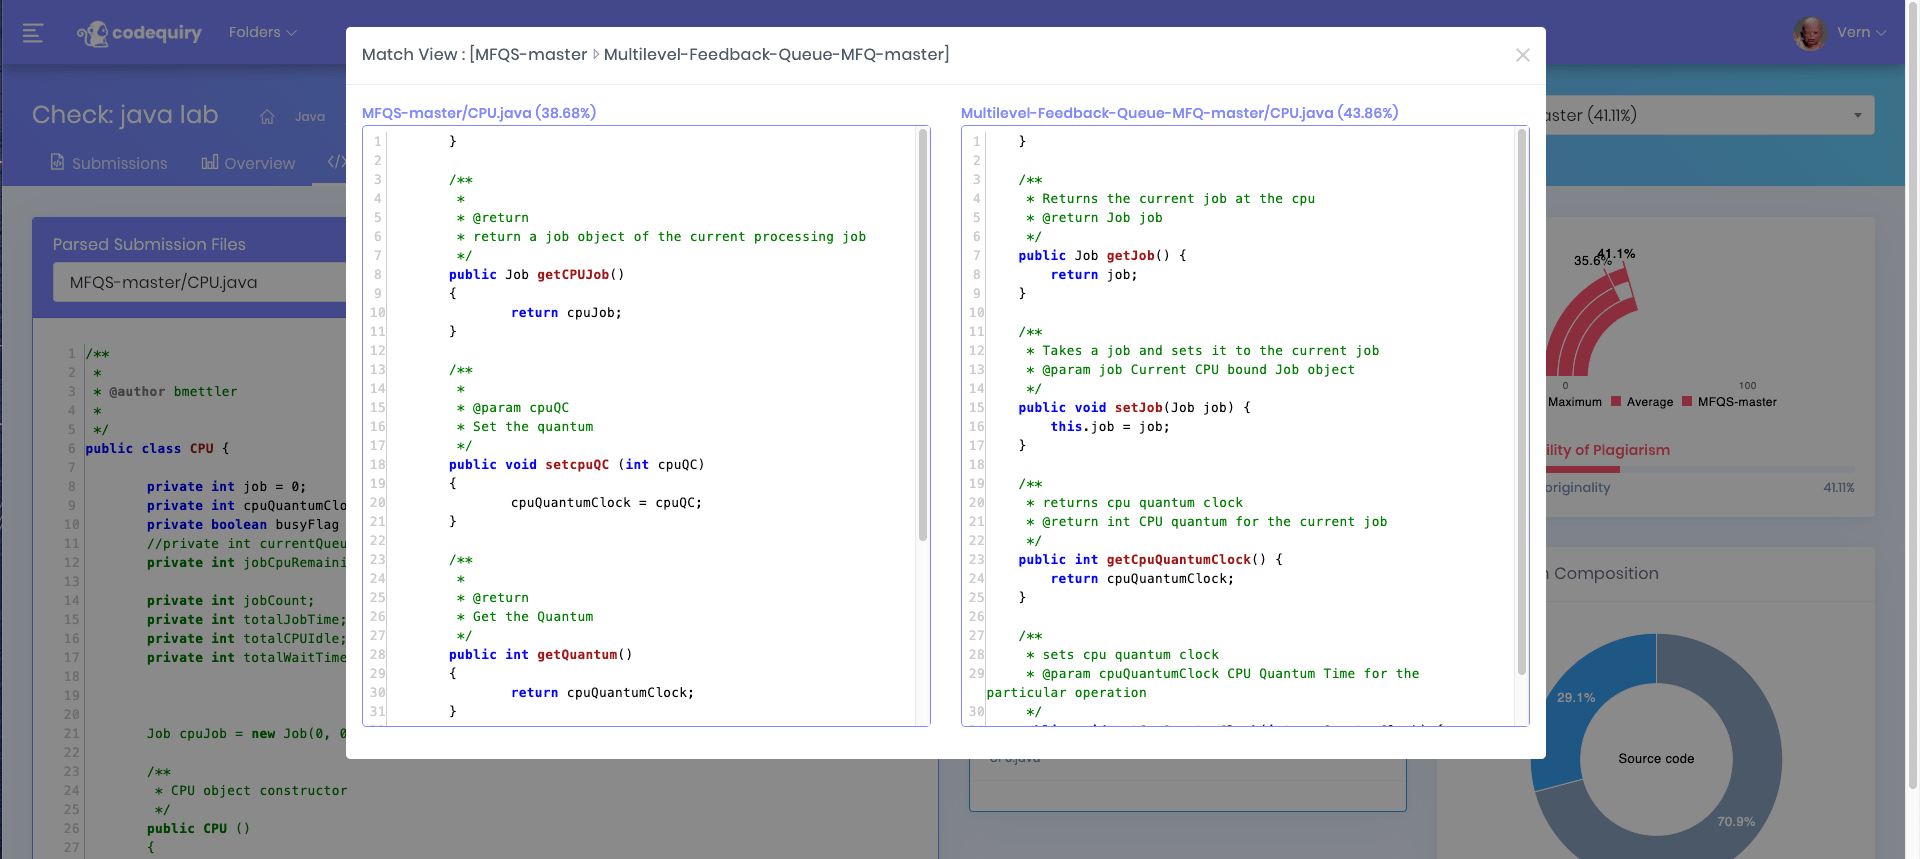
Task: Switch to the Submissions tab
Action: (119, 163)
